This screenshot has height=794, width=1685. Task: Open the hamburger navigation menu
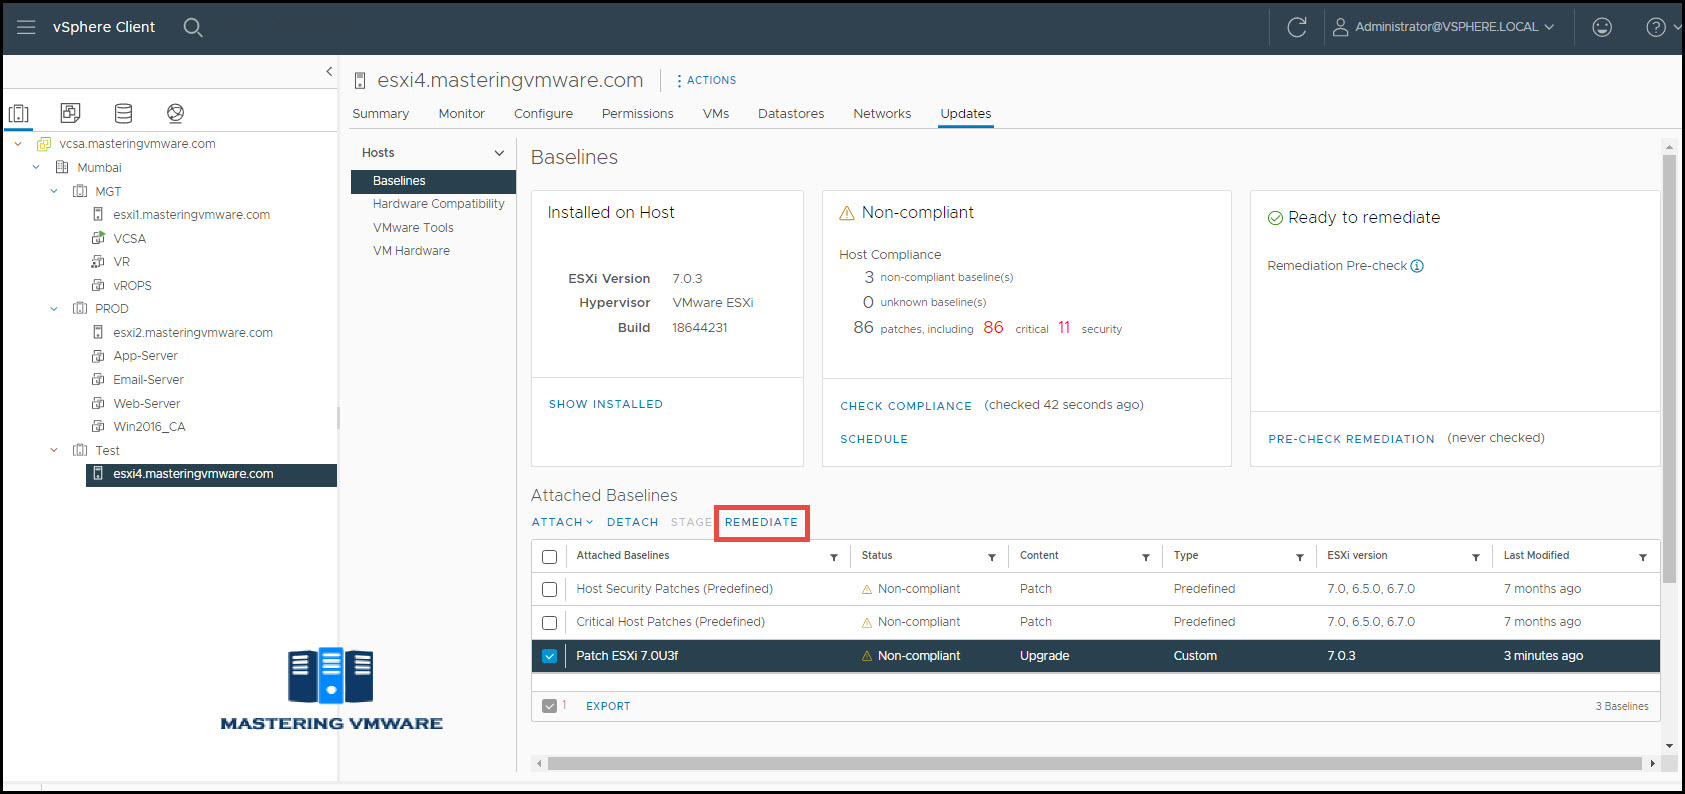[x=26, y=27]
